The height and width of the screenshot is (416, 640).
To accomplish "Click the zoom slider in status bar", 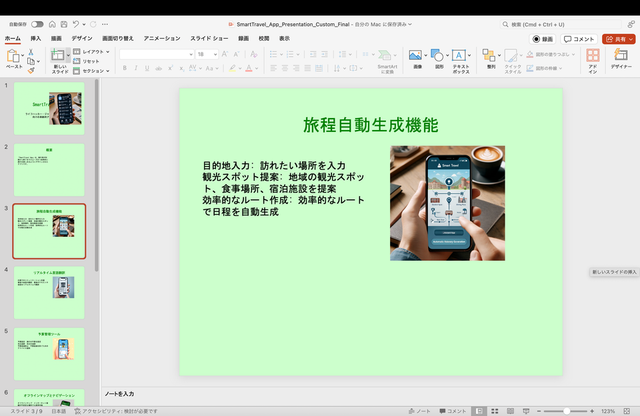I will [x=568, y=411].
